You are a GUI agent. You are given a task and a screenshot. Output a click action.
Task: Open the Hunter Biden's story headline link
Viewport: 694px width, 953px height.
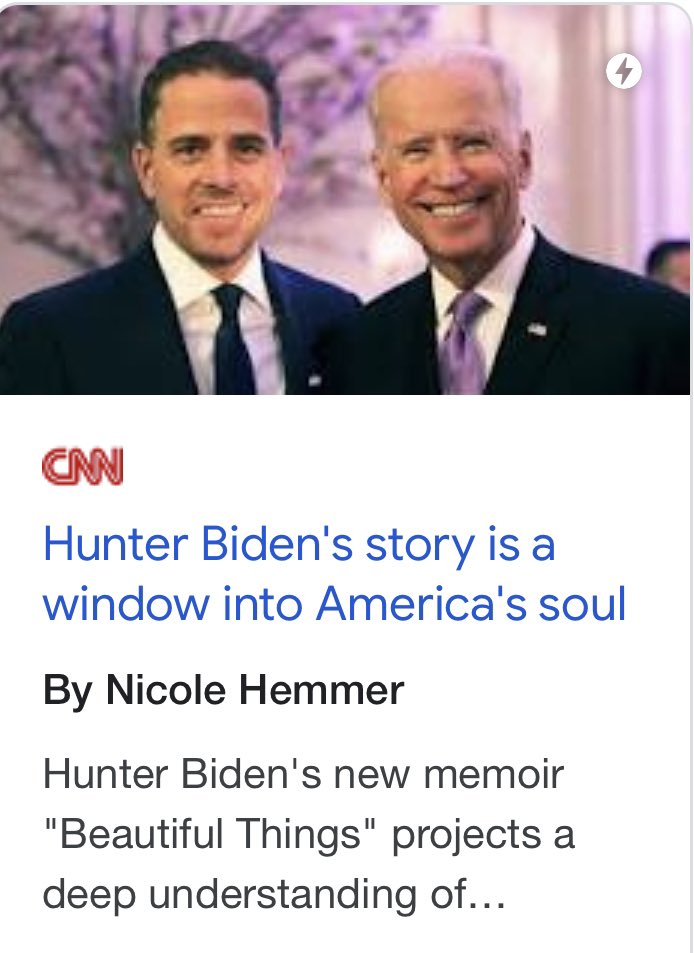coord(334,575)
